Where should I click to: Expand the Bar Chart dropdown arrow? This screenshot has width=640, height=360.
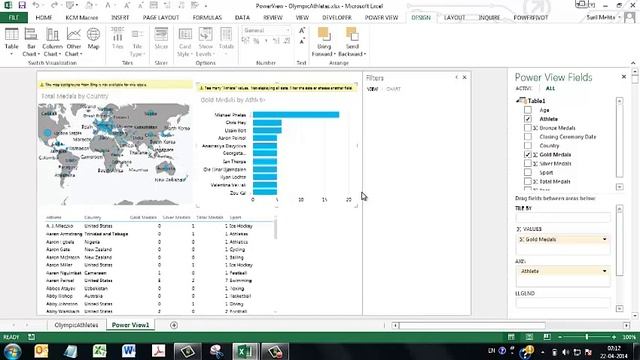pos(38,54)
